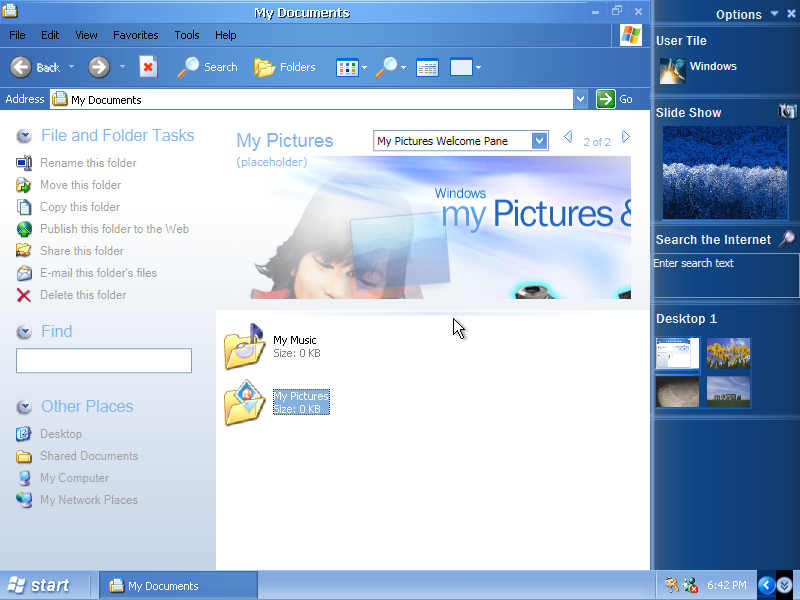Open the File menu
800x600 pixels.
17,35
